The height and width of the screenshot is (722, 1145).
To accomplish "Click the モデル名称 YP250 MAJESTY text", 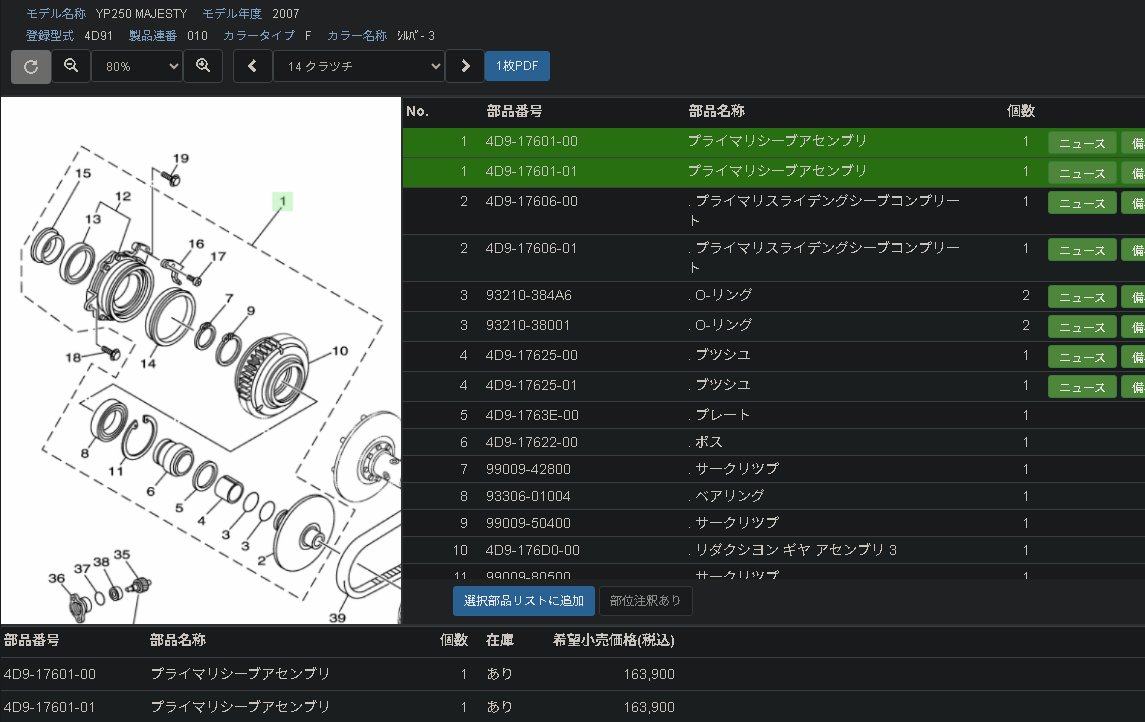I will (x=107, y=13).
